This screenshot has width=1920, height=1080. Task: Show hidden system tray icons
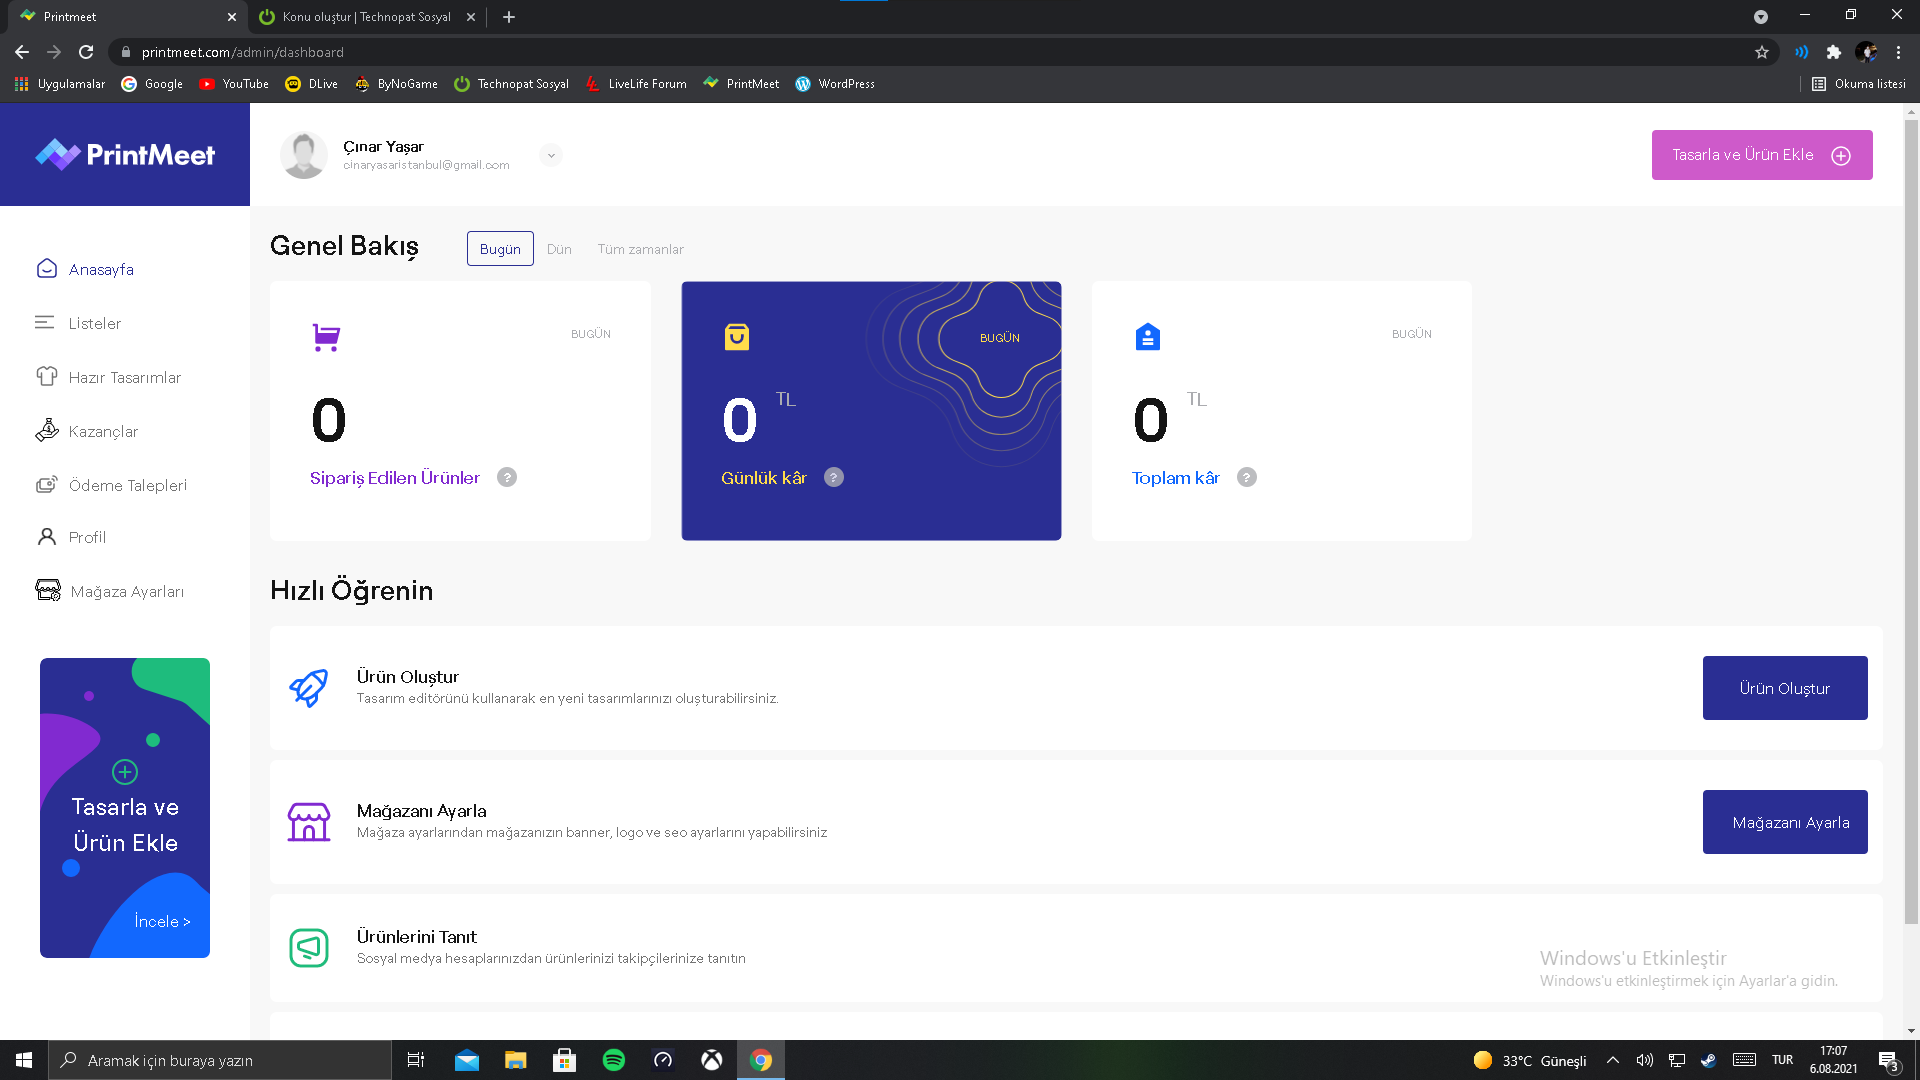[x=1612, y=1060]
